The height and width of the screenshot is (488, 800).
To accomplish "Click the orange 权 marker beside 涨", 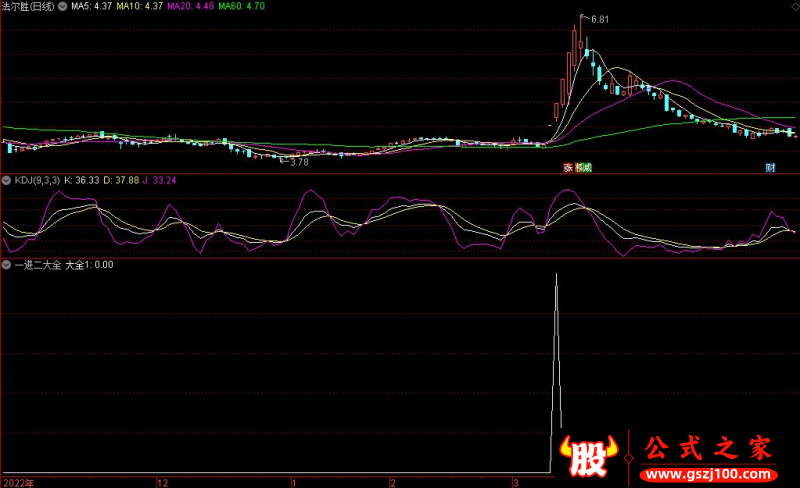I will 577,167.
